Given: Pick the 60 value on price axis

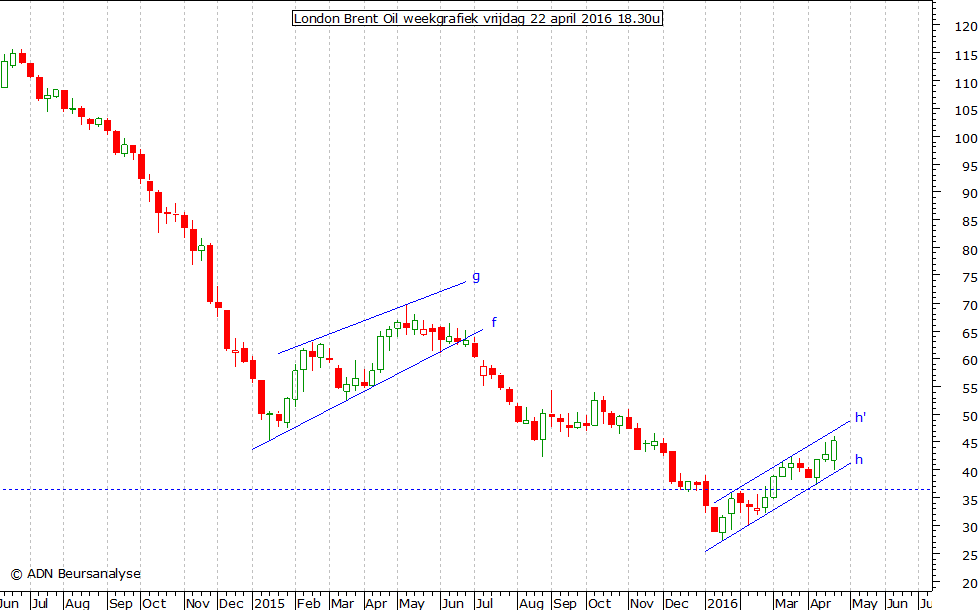Looking at the screenshot, I should click(x=969, y=361).
